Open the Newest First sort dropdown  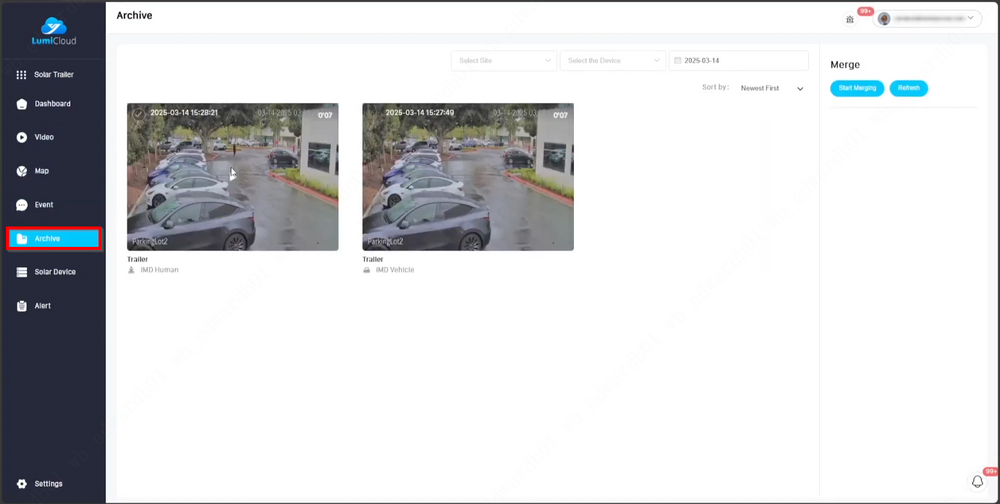click(x=771, y=88)
